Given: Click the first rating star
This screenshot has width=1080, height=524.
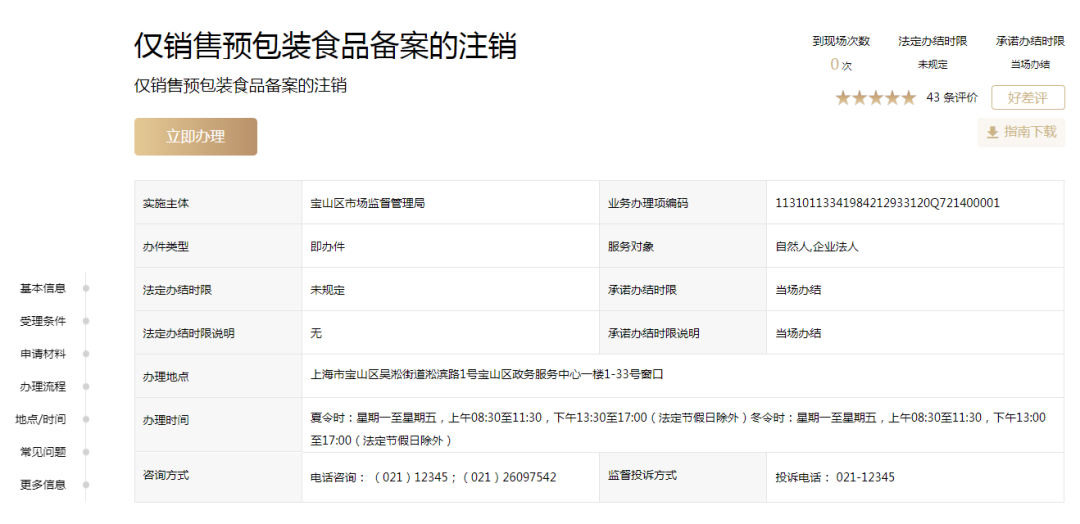Looking at the screenshot, I should click(x=843, y=98).
